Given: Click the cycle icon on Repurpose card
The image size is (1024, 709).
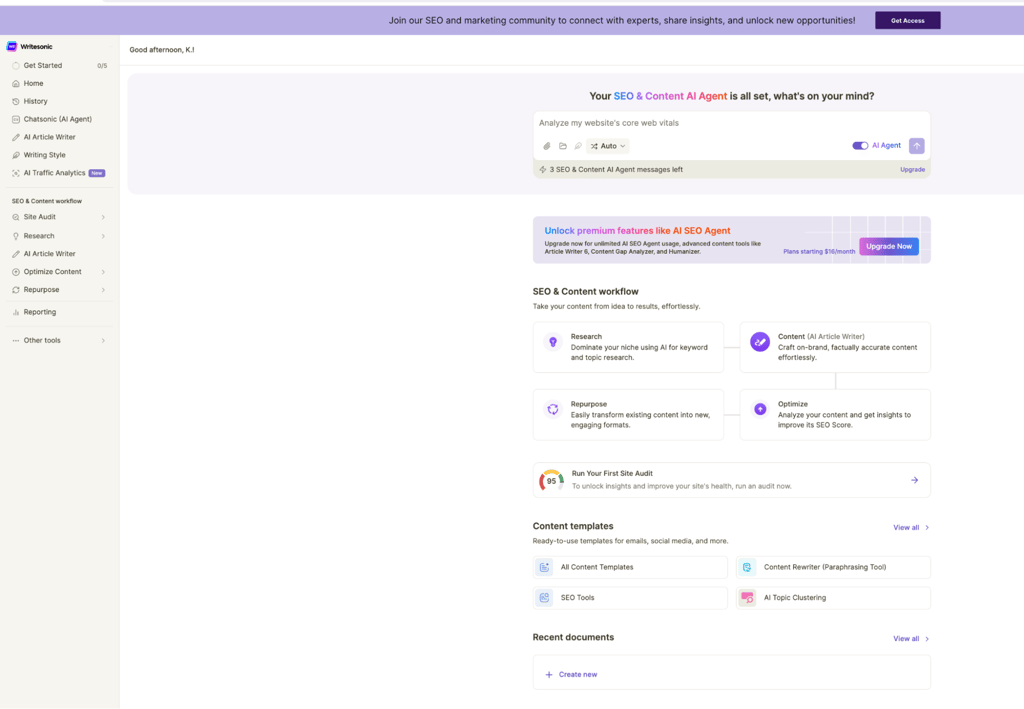Looking at the screenshot, I should (553, 409).
